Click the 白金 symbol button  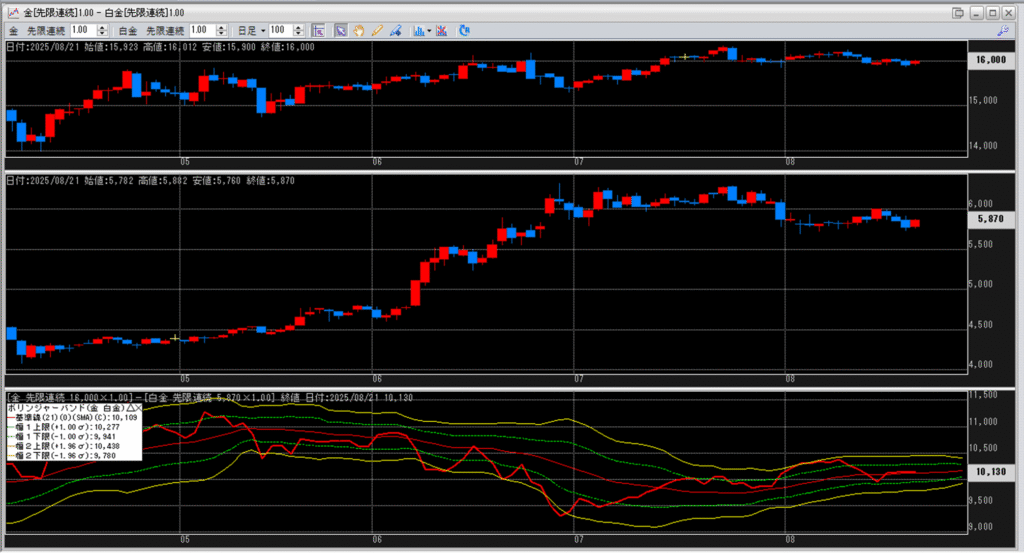[129, 31]
